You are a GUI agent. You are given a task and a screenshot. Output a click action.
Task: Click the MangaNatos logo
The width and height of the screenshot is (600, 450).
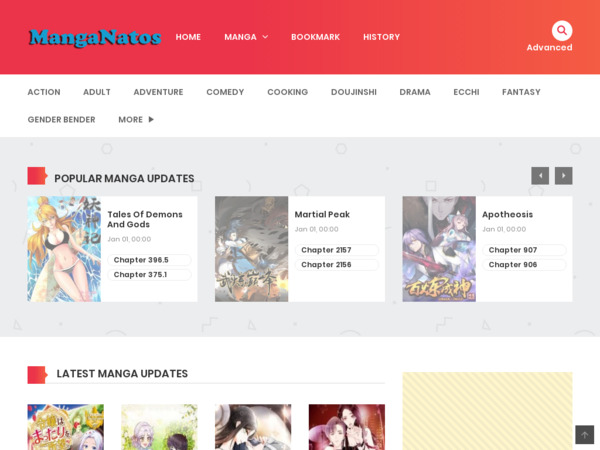click(95, 38)
